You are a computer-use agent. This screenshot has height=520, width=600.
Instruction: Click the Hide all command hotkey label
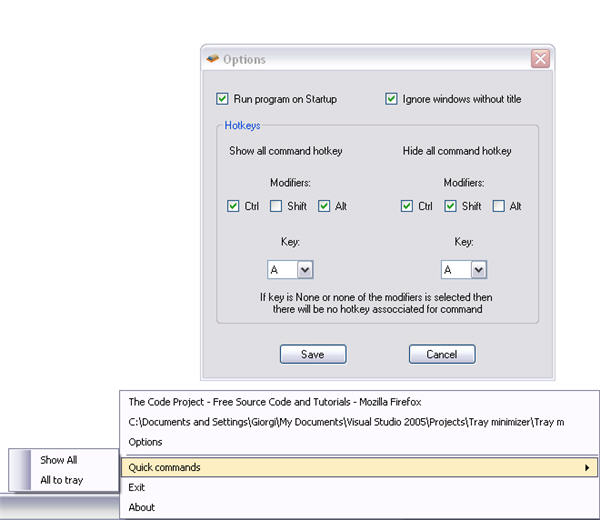point(457,151)
